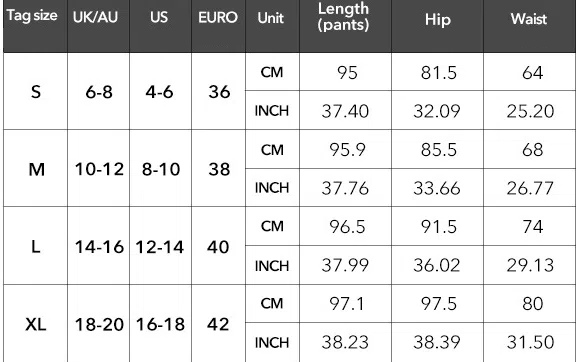Screen dimensions: 576x362
Task: Select the hip value 97.5
Action: coord(439,304)
